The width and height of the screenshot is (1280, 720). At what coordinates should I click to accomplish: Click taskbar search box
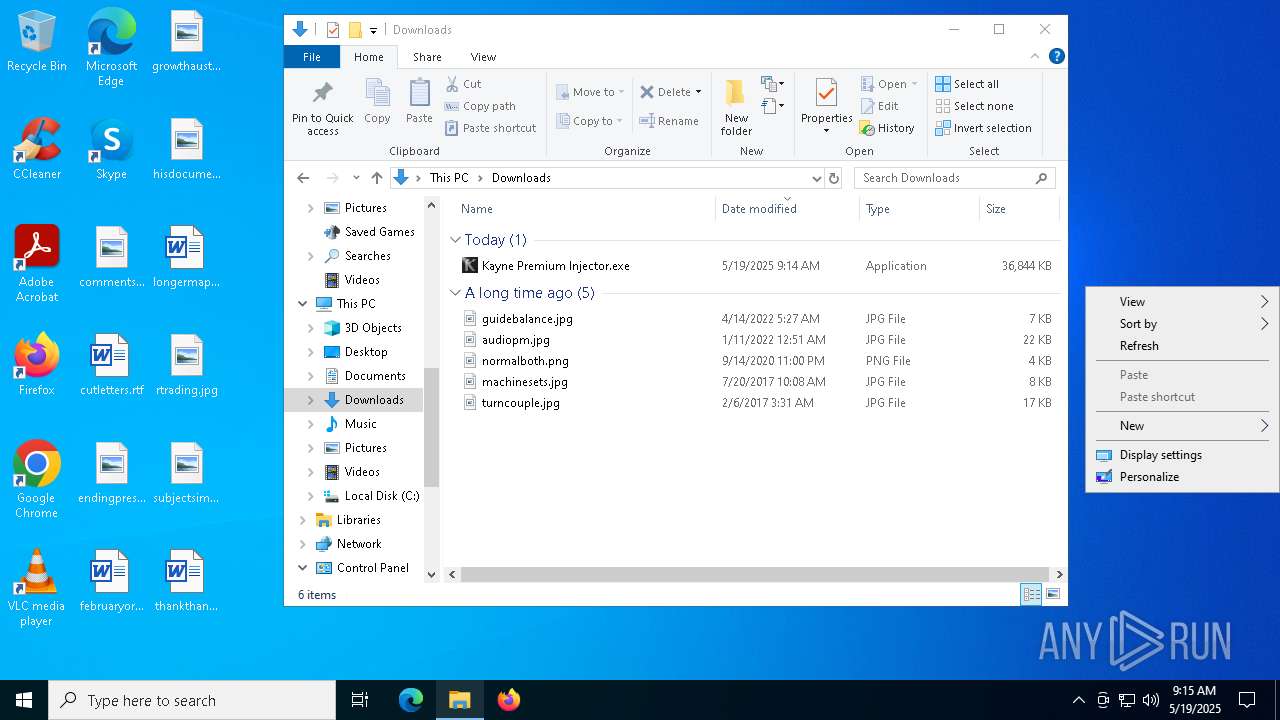pos(192,700)
